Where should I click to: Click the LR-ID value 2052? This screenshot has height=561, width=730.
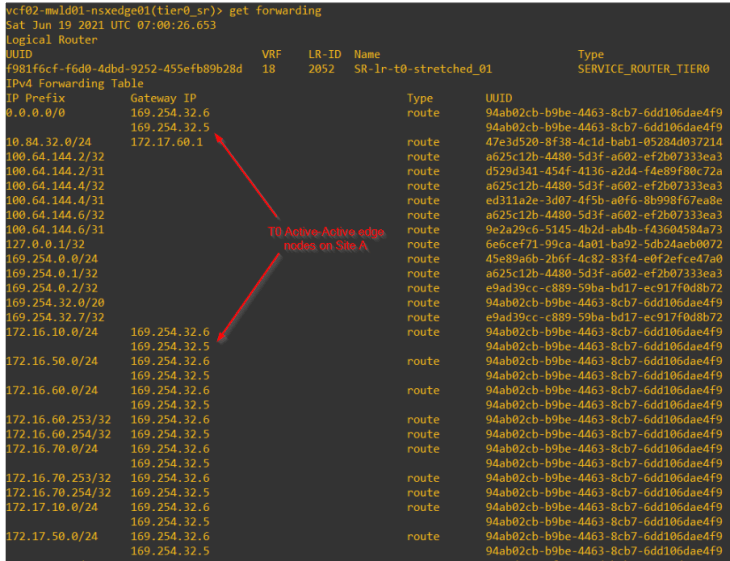[x=321, y=69]
